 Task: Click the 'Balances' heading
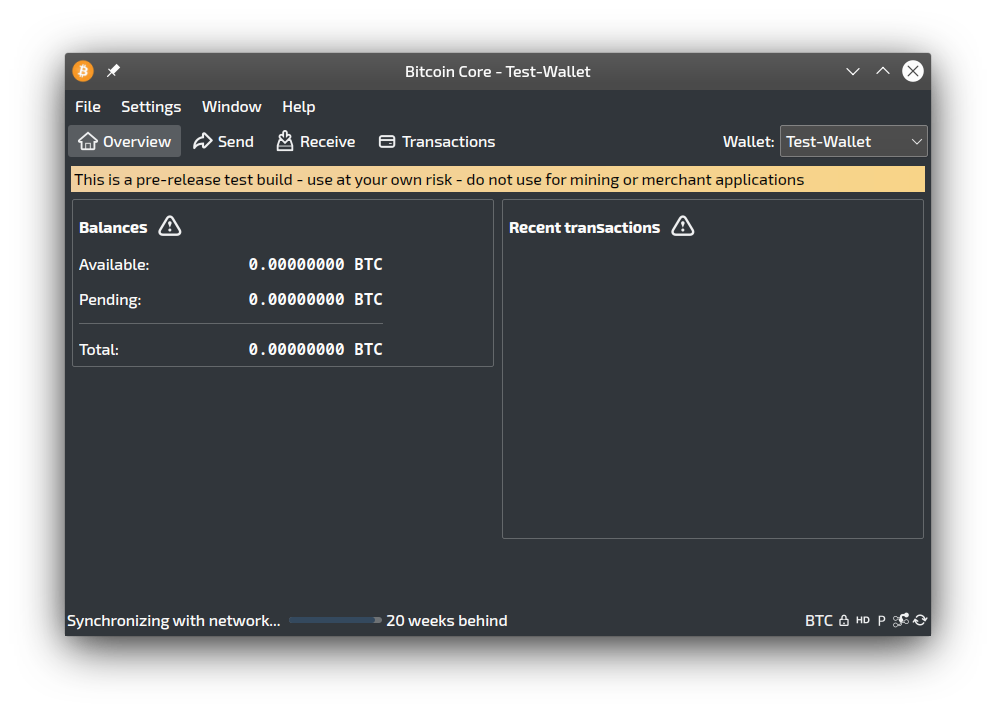[x=113, y=227]
